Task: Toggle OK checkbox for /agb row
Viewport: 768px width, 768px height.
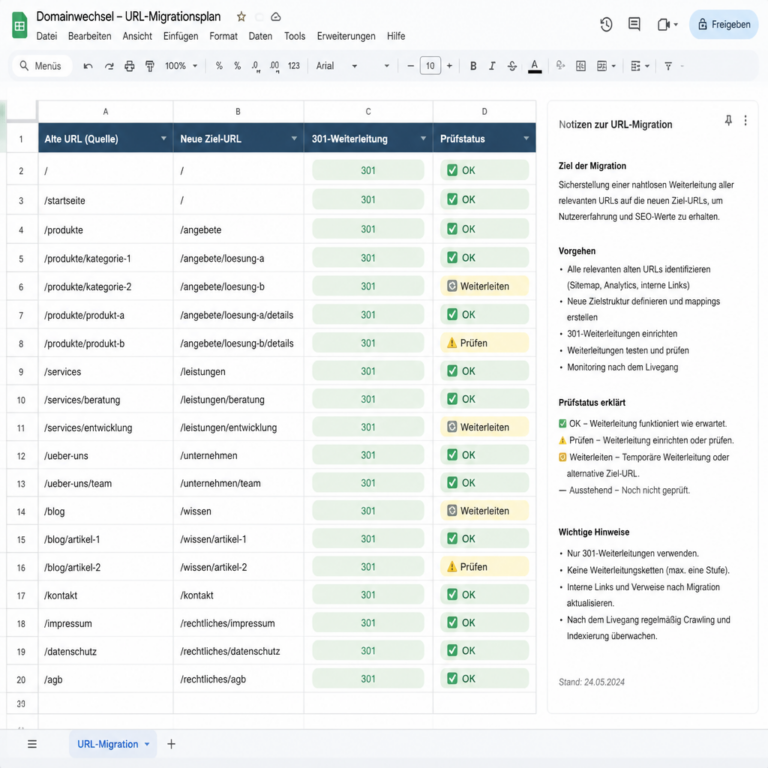Action: tap(452, 678)
